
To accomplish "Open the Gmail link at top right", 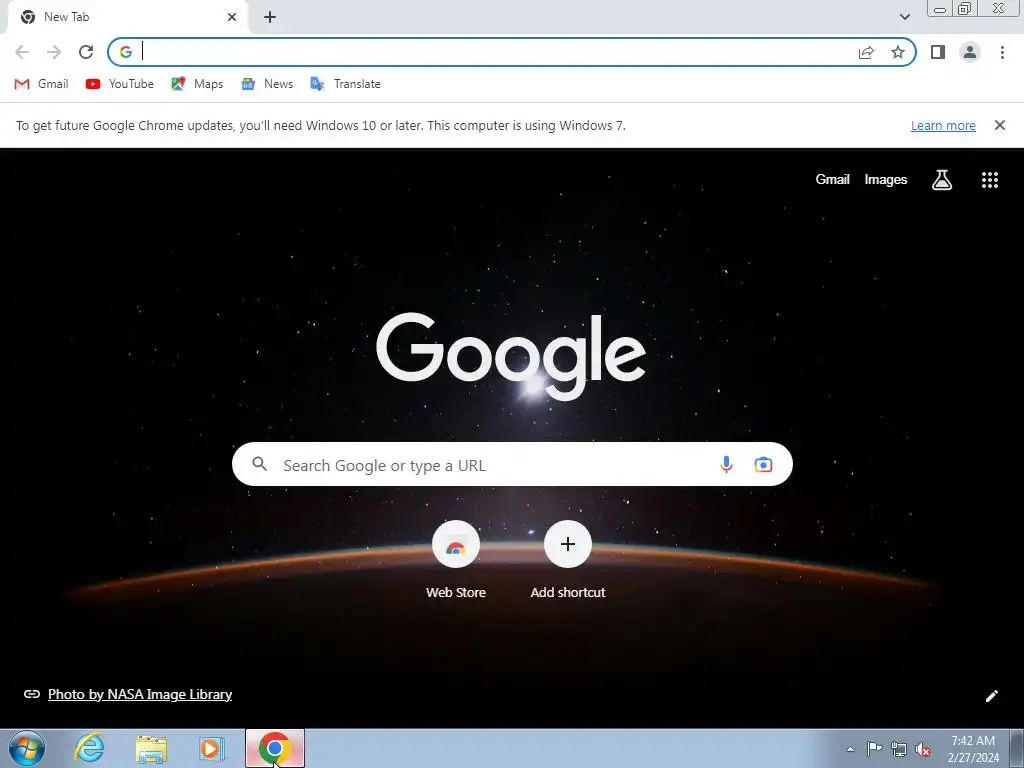I will point(832,180).
